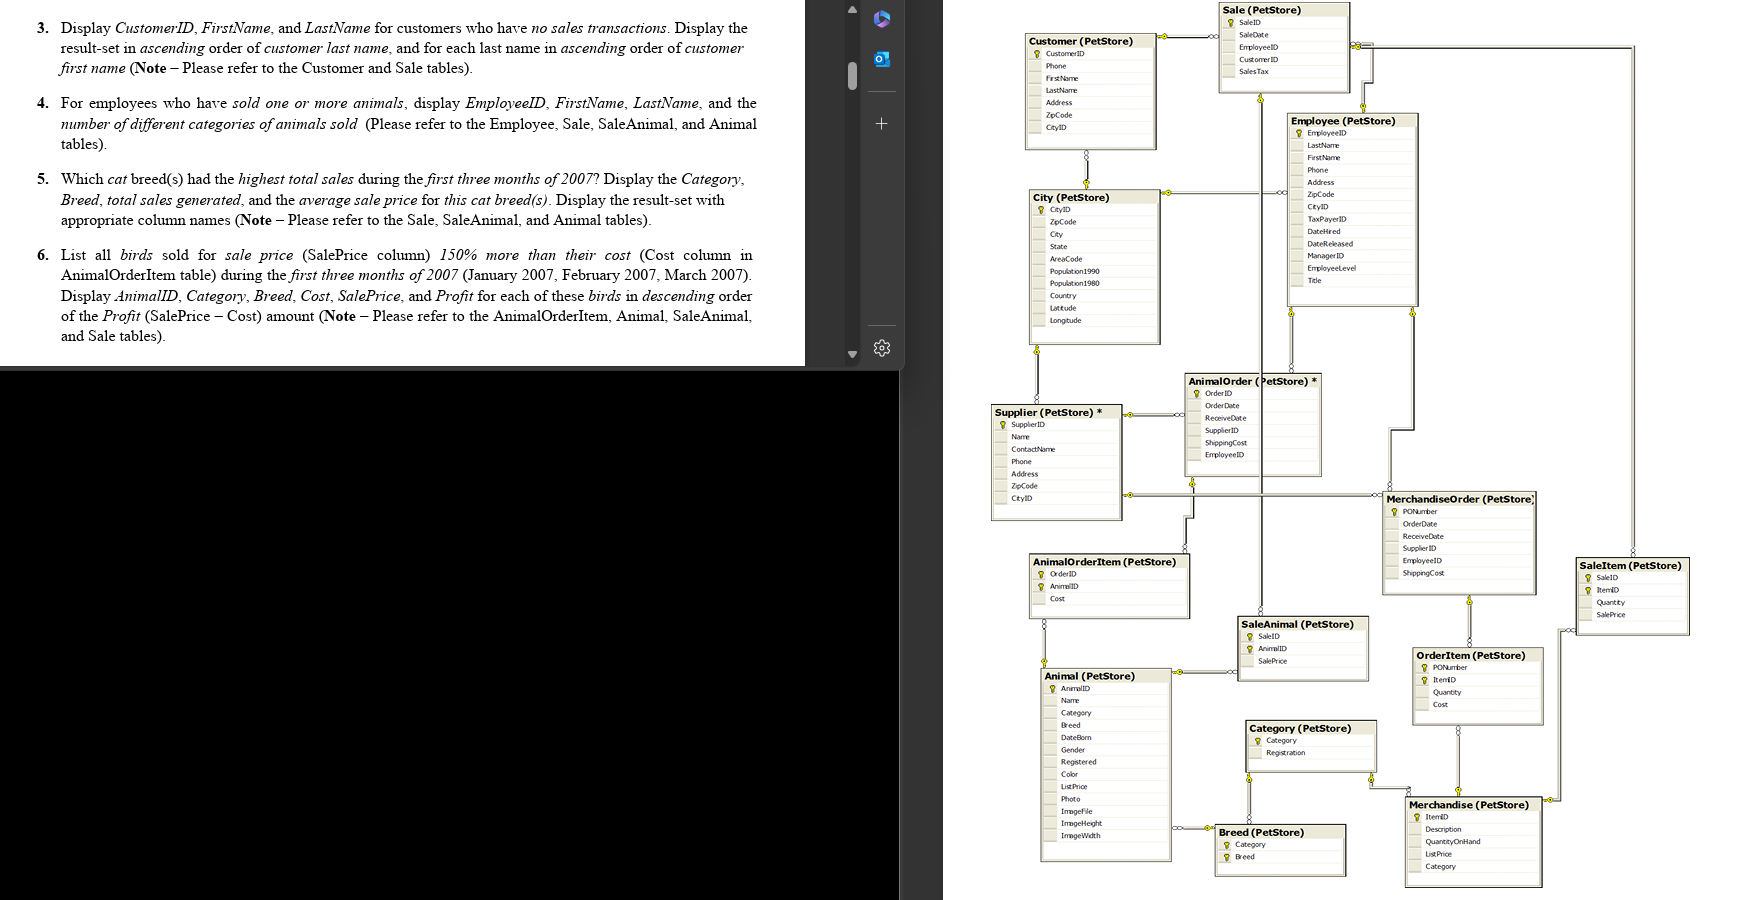Click the plus button in the sidebar
Viewport: 1749px width, 900px height.
click(x=881, y=123)
